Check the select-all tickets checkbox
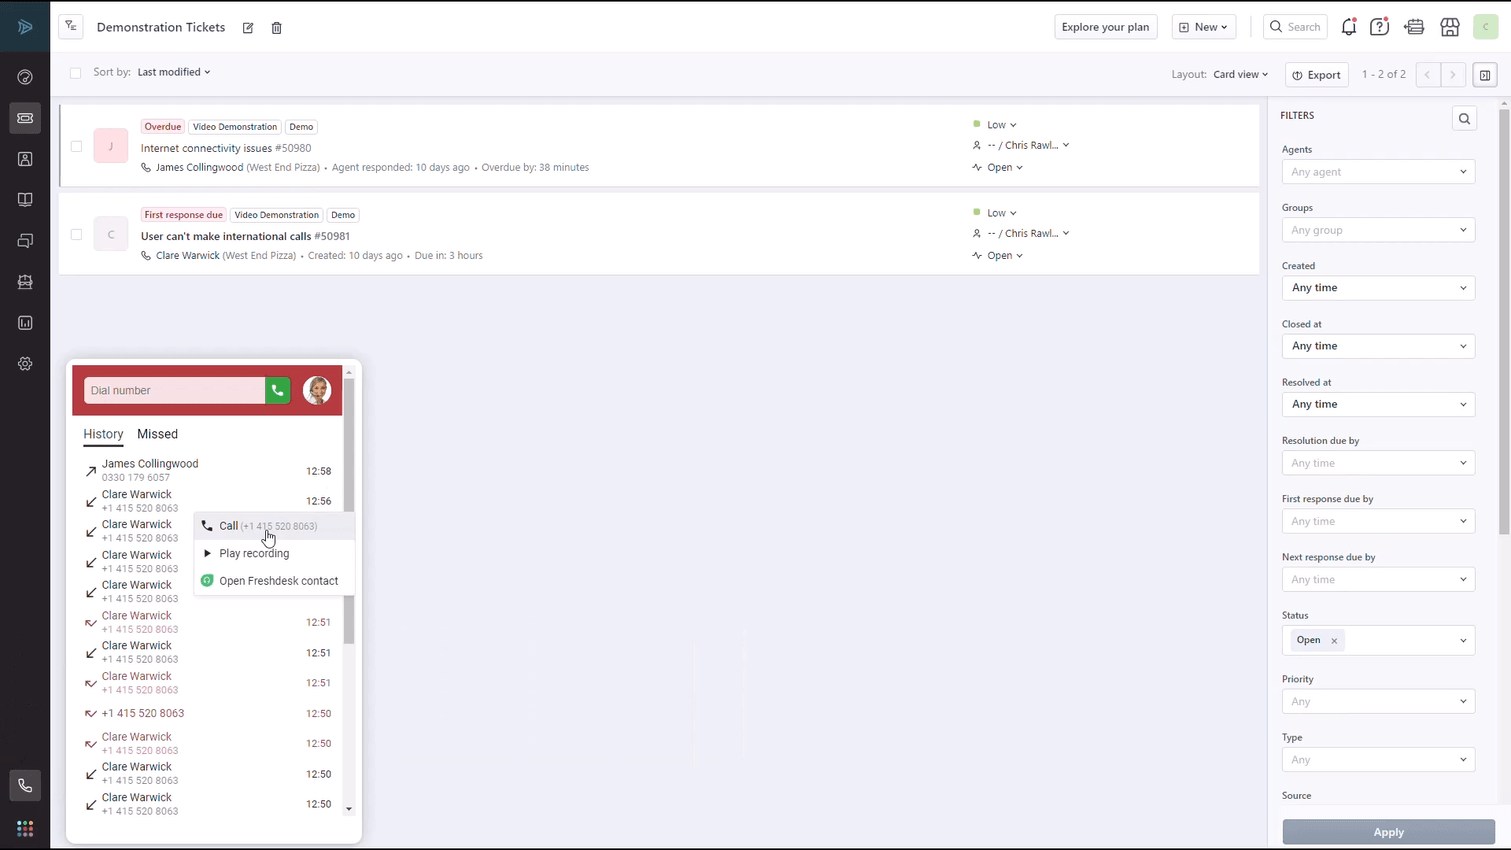 [x=76, y=73]
